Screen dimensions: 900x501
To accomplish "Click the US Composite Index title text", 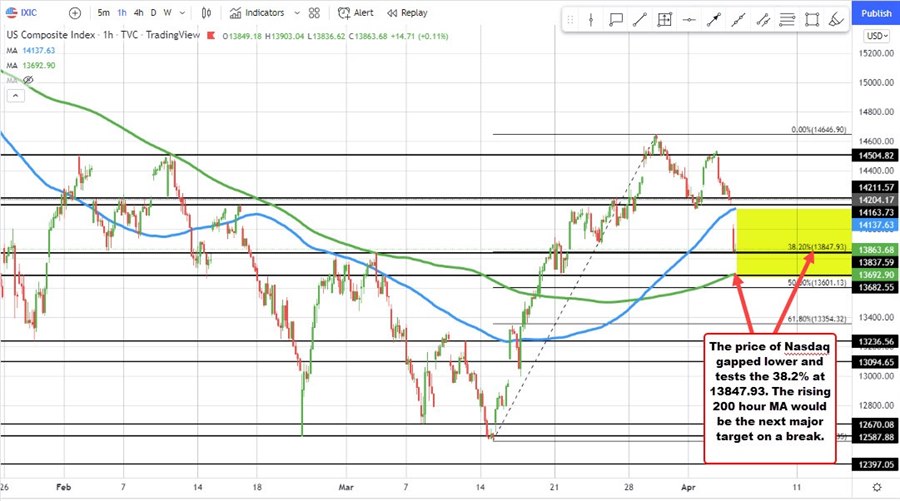I will (51, 35).
